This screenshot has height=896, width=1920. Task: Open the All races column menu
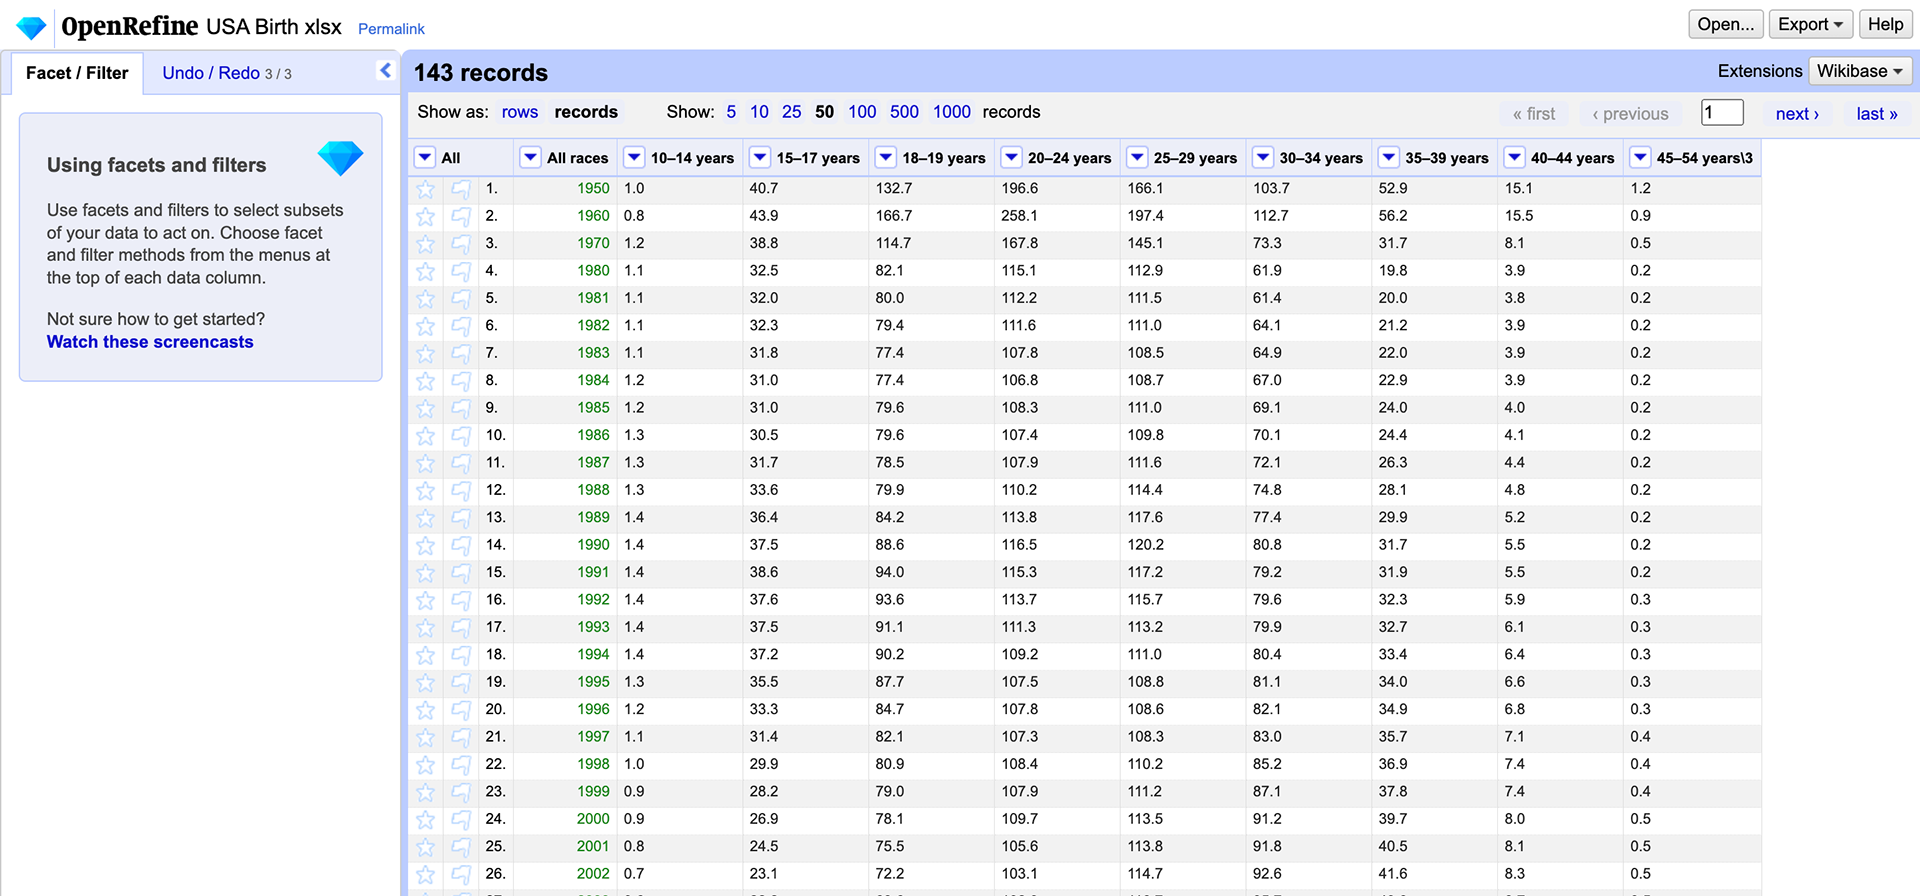(x=531, y=158)
